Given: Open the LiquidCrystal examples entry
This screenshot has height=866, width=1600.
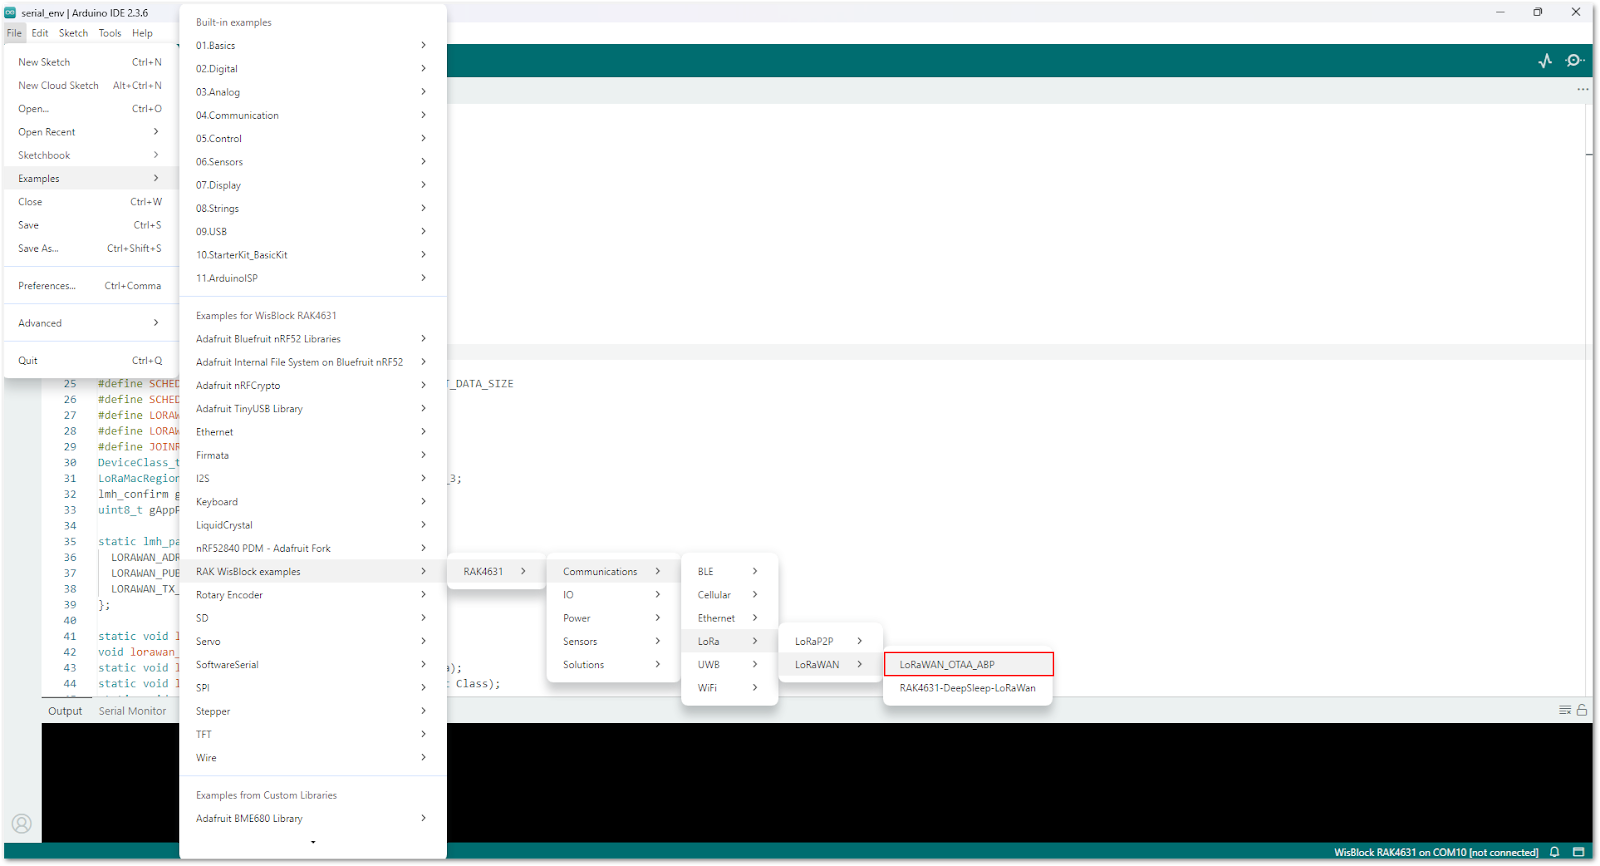Looking at the screenshot, I should point(312,525).
